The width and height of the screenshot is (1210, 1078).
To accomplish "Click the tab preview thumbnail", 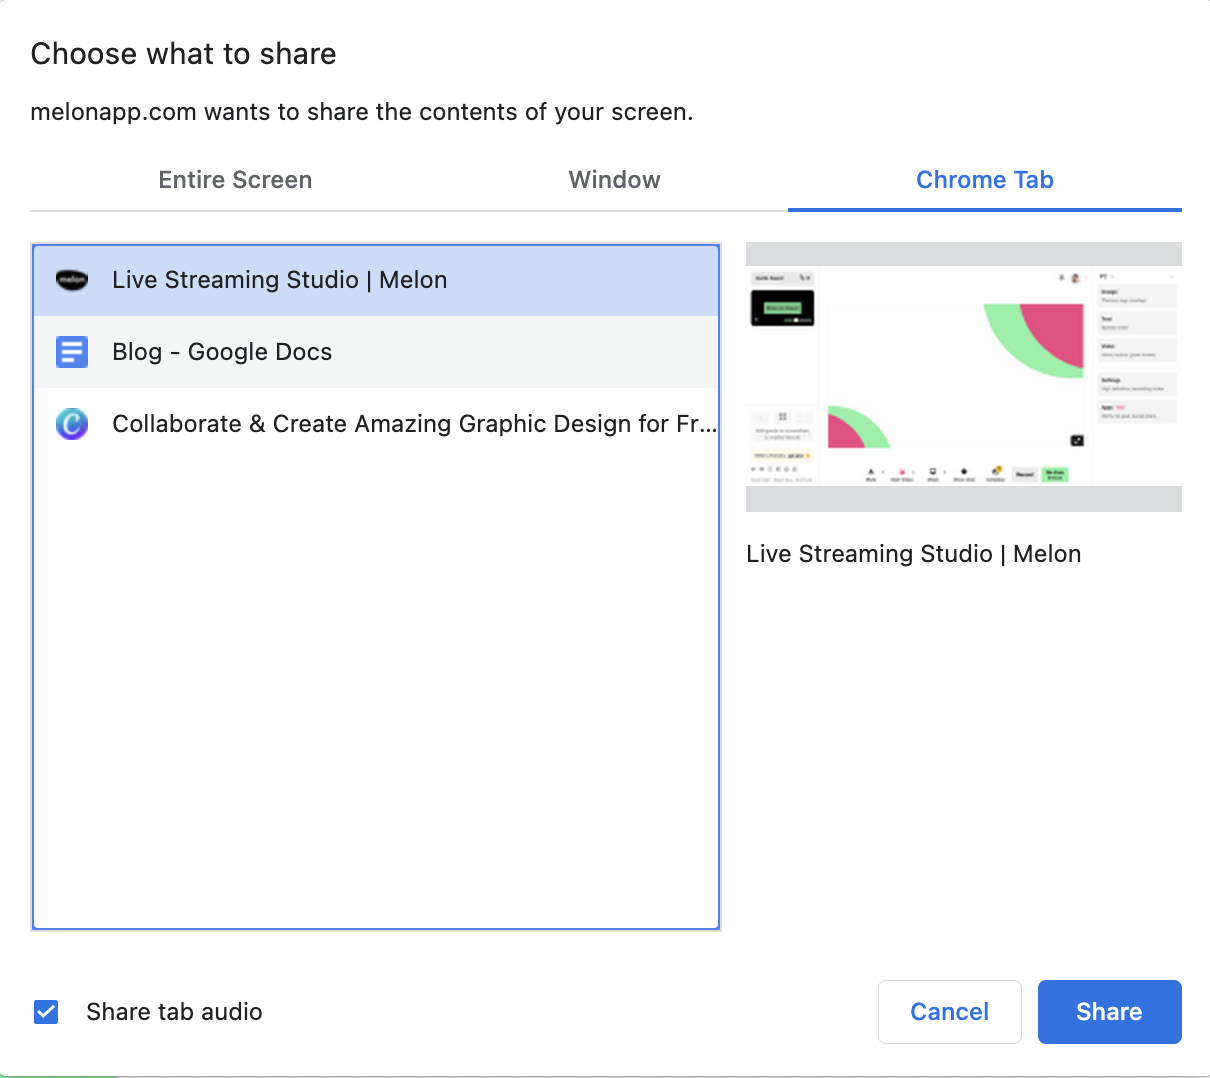I will (963, 377).
